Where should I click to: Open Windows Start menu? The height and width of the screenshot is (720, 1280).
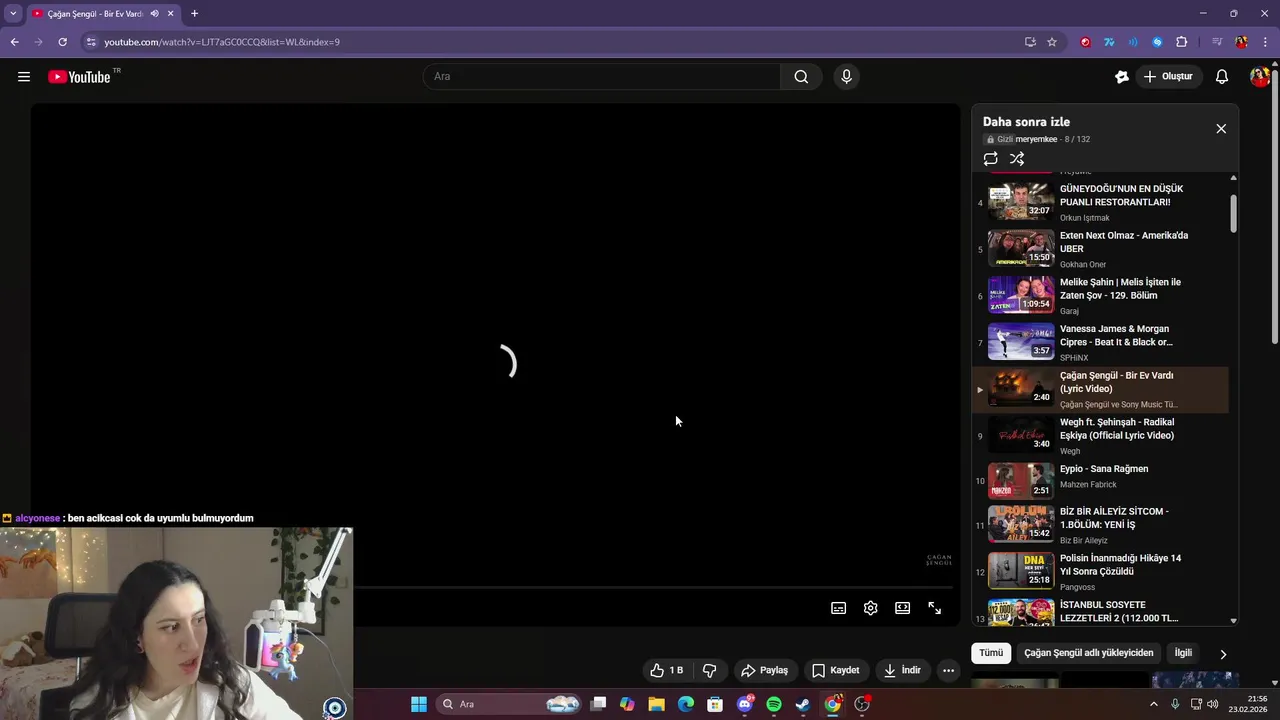click(x=419, y=704)
